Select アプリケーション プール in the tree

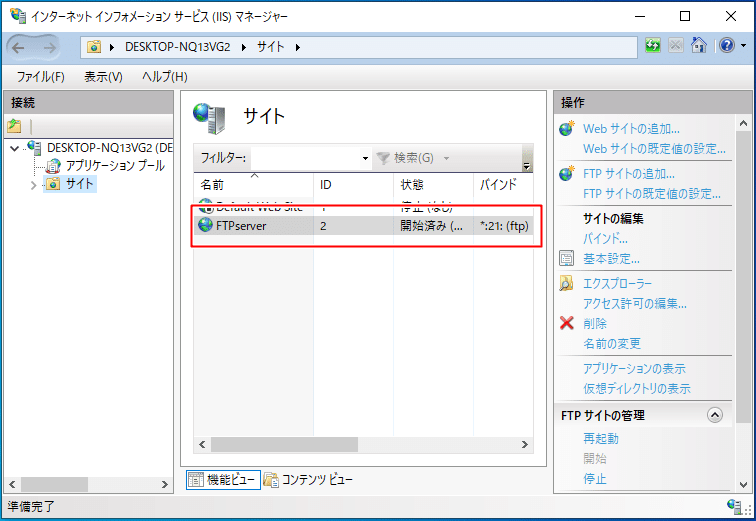pos(115,166)
